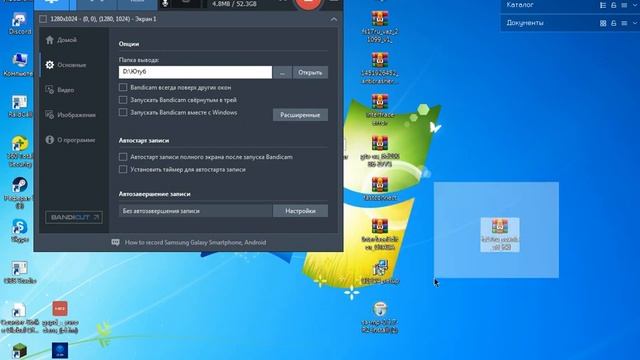Launch the Steam-logo desktop shortcut
The width and height of the screenshot is (640, 360).
(x=19, y=193)
